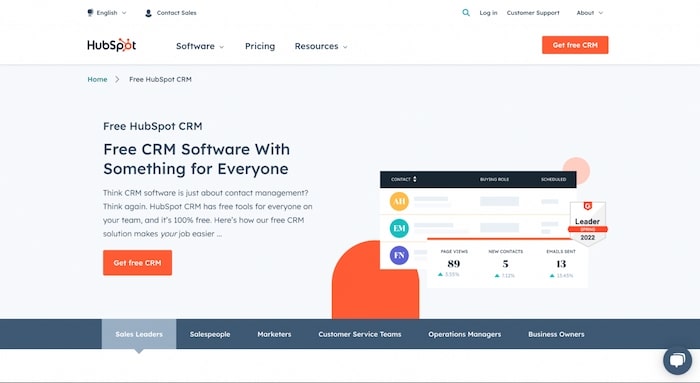
Task: Switch to the Marketers tab
Action: pos(274,334)
